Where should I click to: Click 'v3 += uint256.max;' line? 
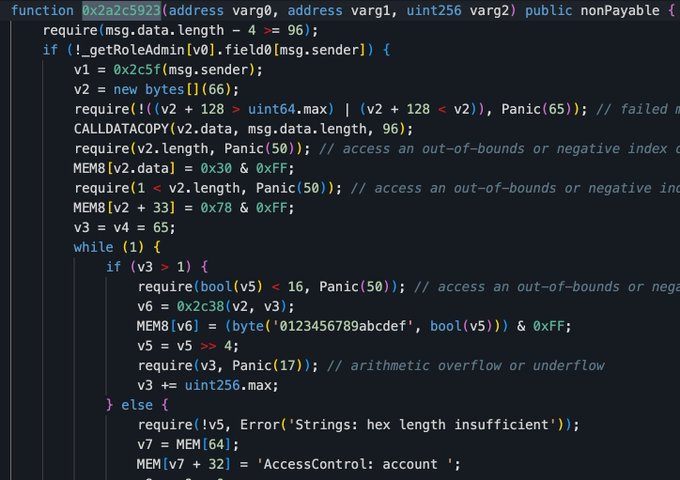pos(208,385)
